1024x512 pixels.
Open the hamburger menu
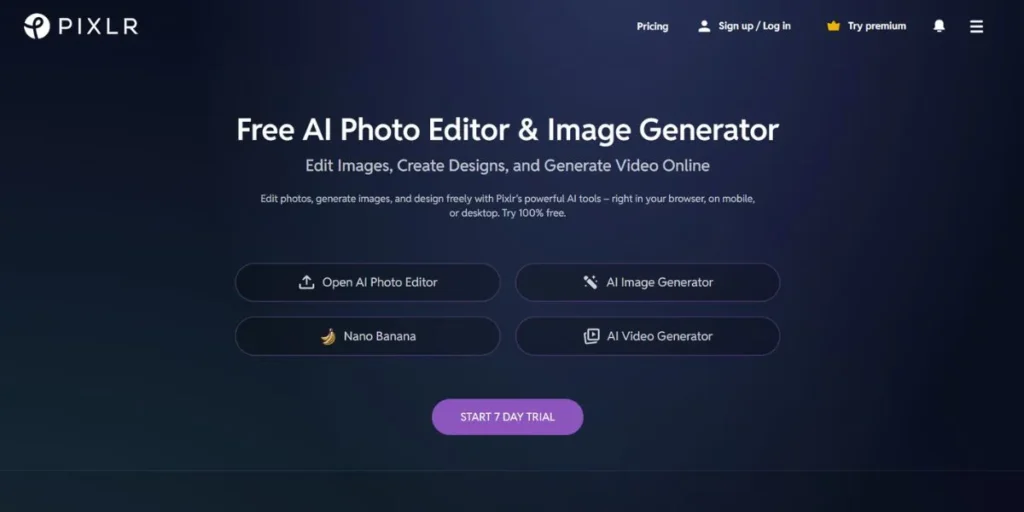976,26
